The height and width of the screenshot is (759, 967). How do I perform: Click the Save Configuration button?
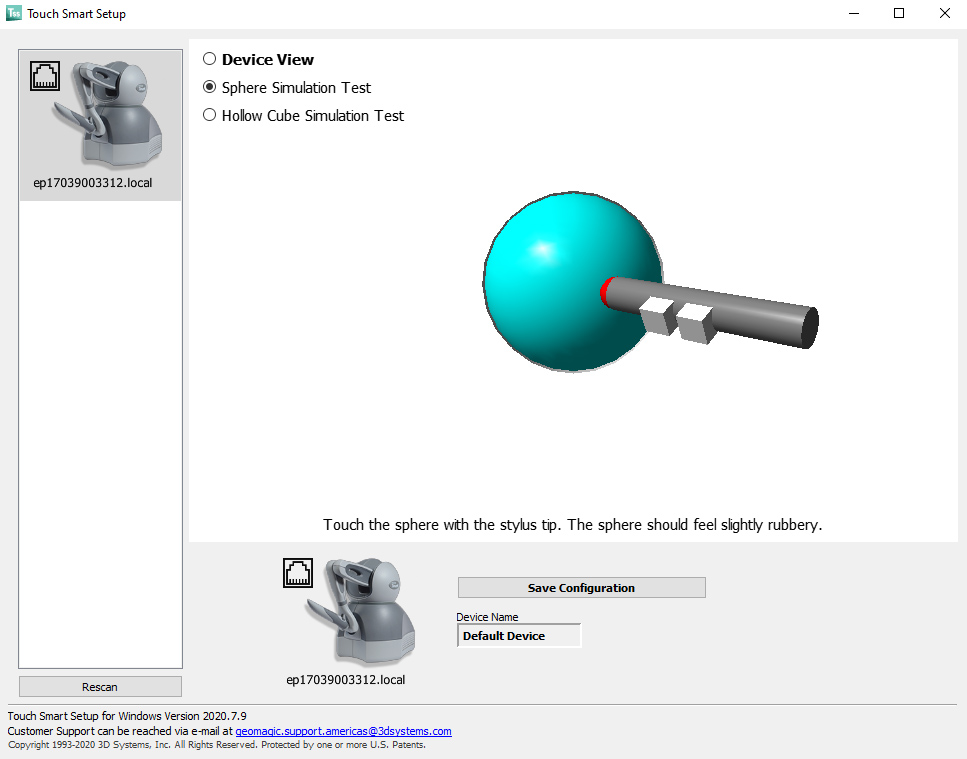[x=582, y=588]
